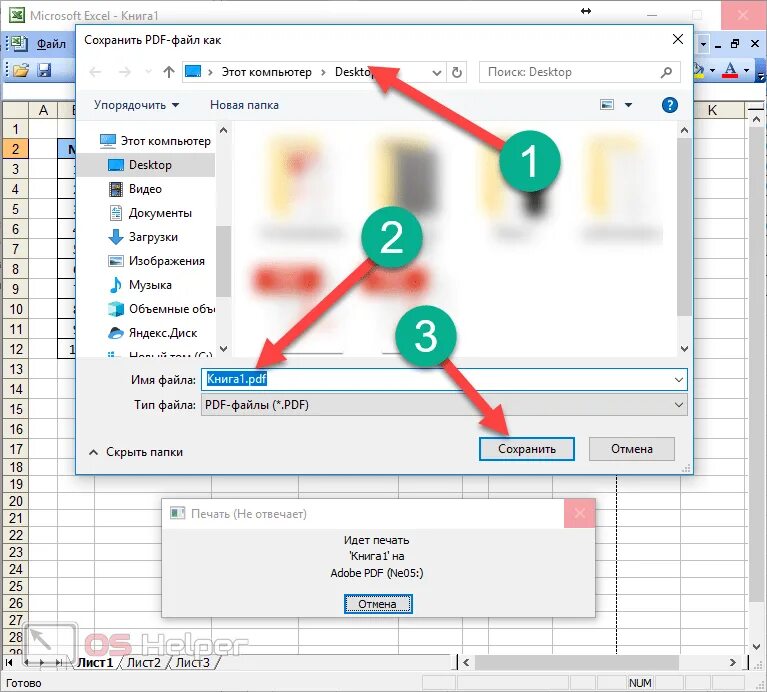Image resolution: width=767 pixels, height=692 pixels.
Task: Click the Excel vertical scrollbar down arrow
Action: coord(756,647)
